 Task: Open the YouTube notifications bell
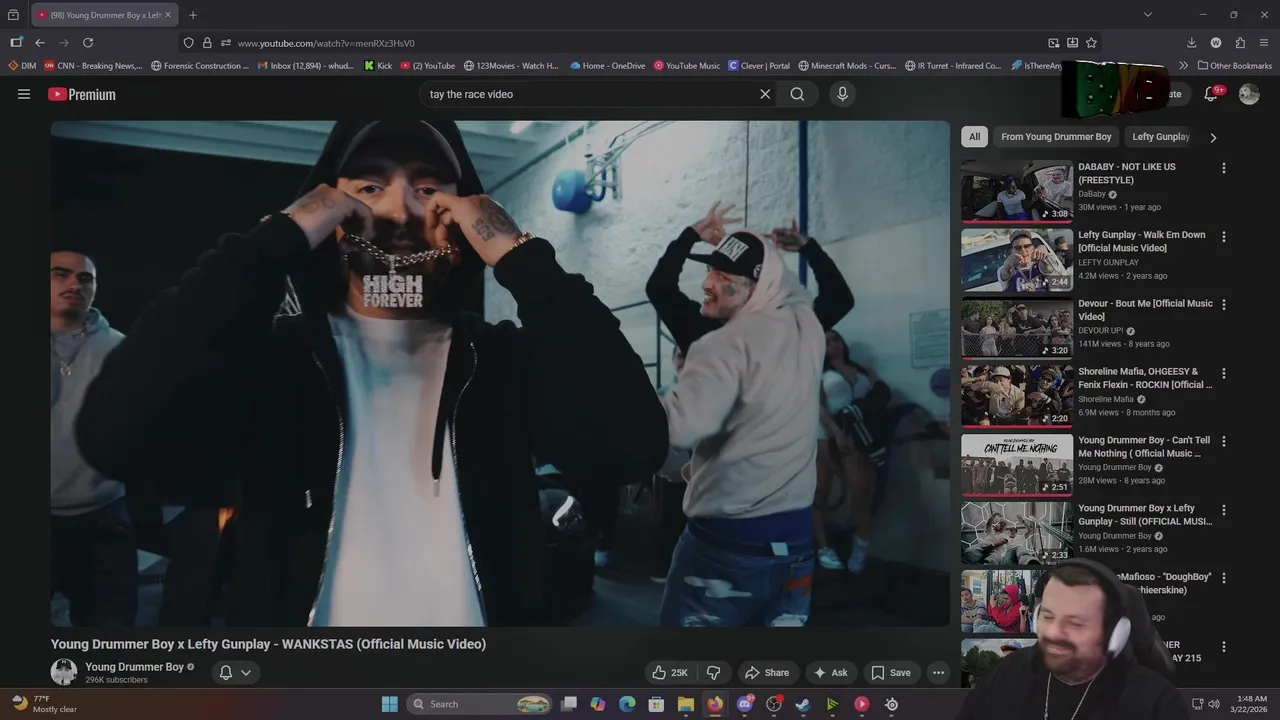coord(1211,94)
